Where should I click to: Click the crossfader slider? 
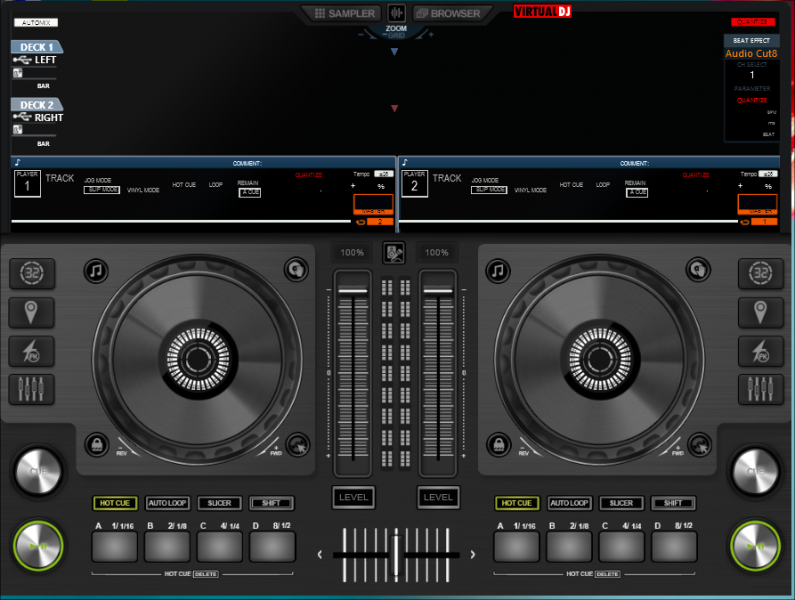pyautogui.click(x=396, y=555)
